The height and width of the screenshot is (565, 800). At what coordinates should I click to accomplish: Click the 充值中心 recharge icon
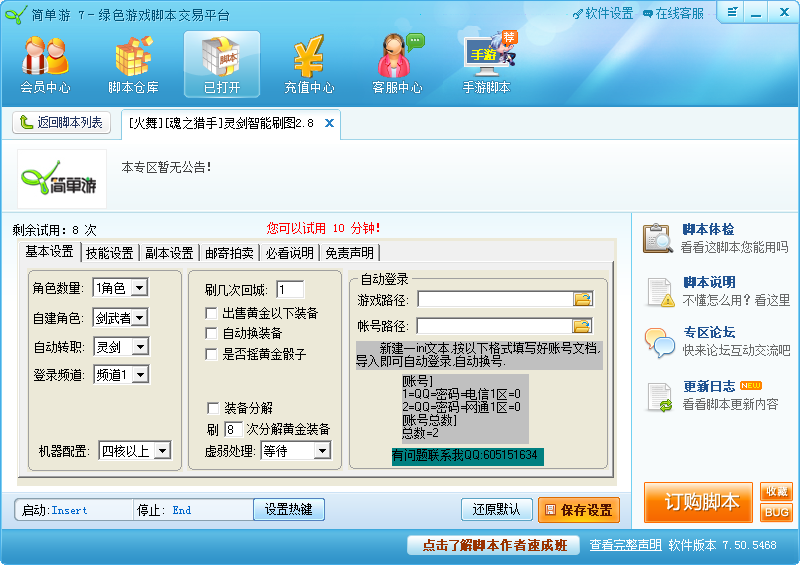click(x=309, y=65)
